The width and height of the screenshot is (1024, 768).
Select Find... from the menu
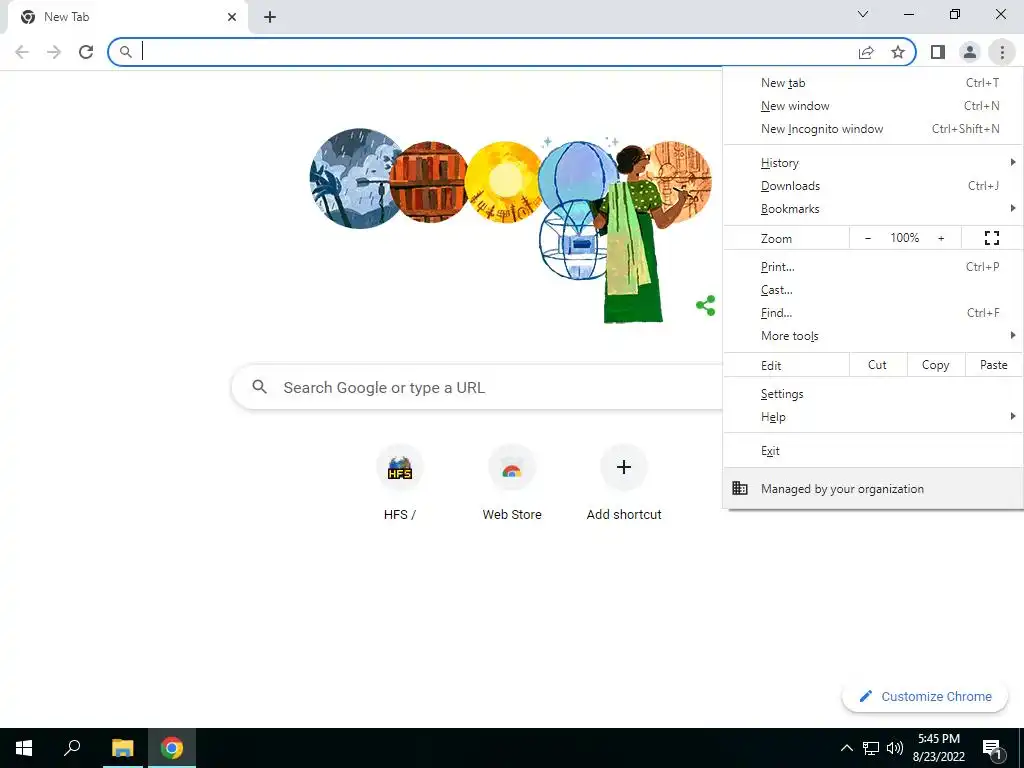pyautogui.click(x=872, y=313)
